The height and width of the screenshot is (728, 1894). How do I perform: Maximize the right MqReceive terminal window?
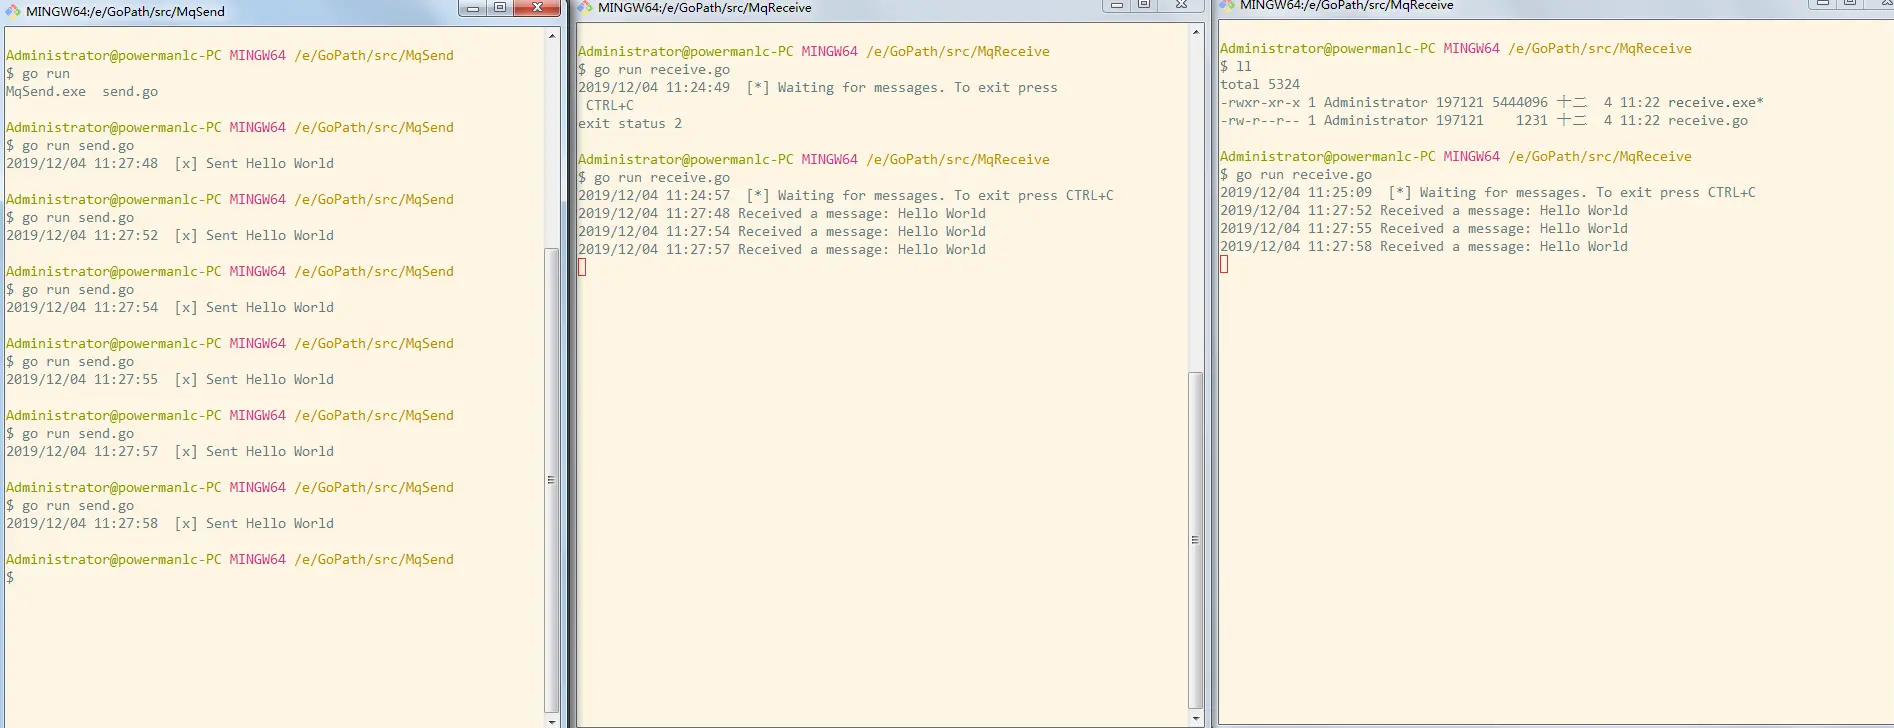tap(1850, 4)
